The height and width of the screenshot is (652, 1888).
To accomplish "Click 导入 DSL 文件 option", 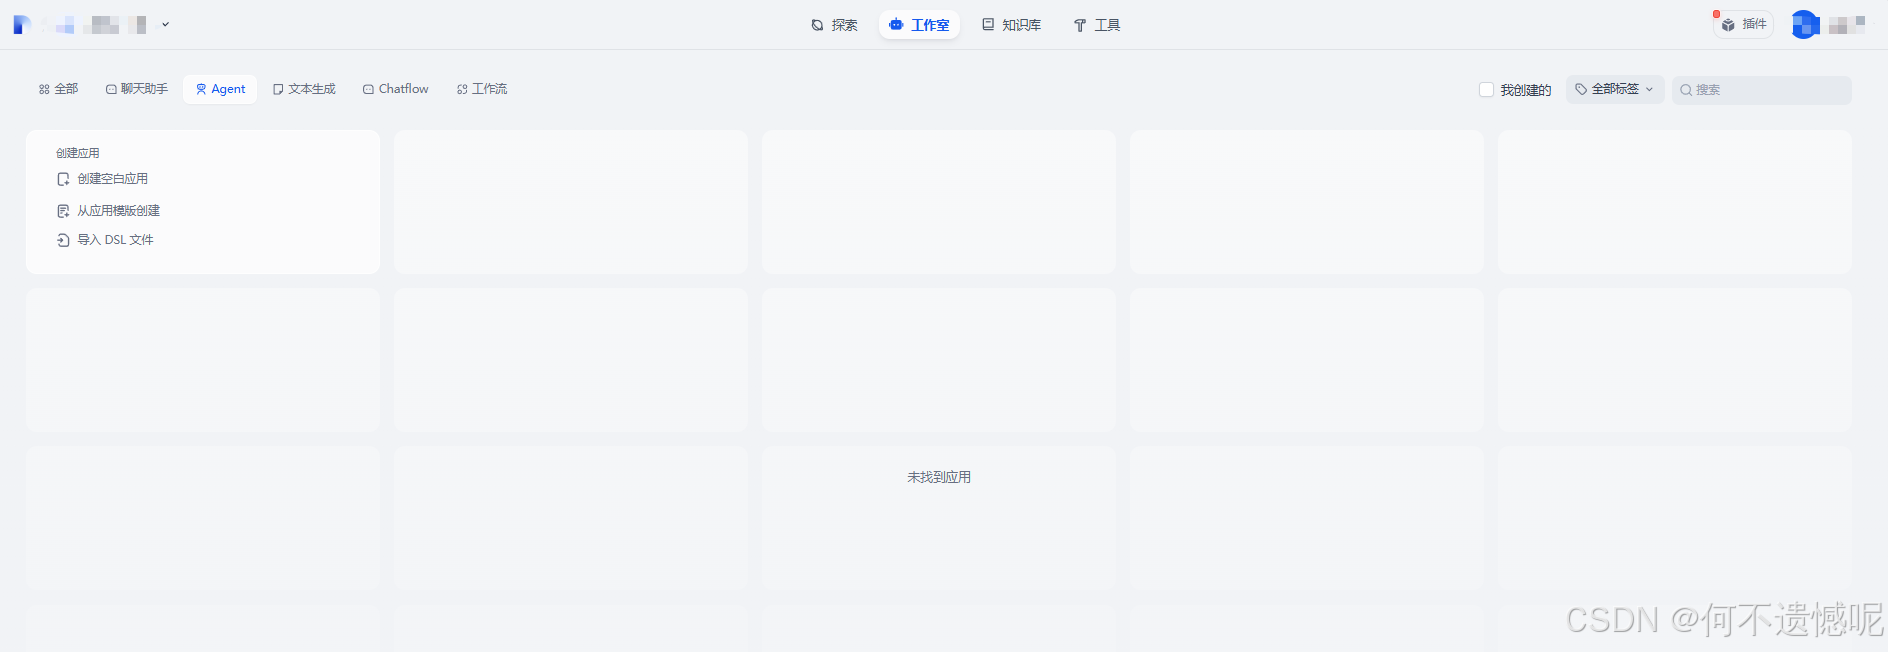I will point(115,240).
